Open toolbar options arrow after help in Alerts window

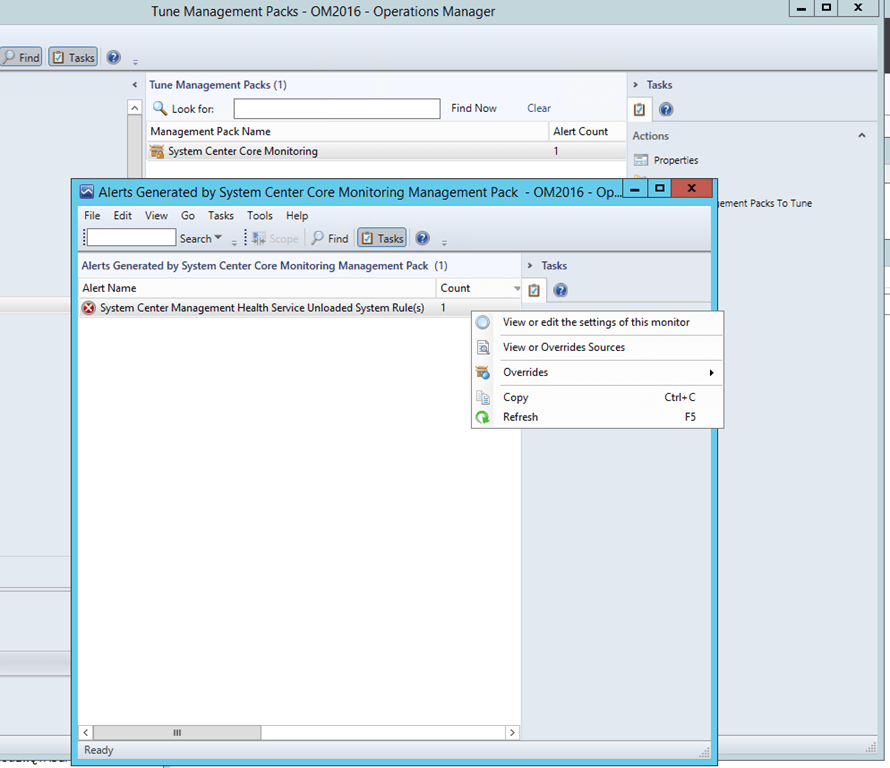pos(444,242)
